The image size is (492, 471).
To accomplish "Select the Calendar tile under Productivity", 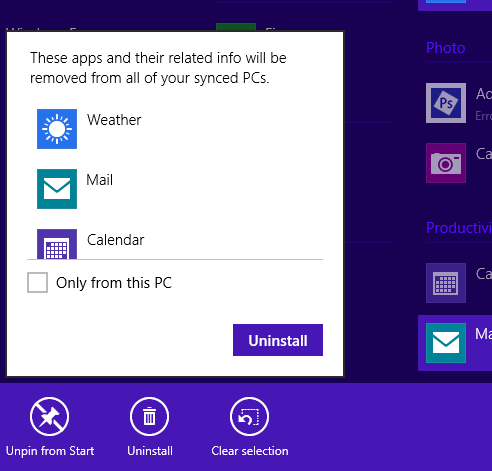I will [x=446, y=283].
